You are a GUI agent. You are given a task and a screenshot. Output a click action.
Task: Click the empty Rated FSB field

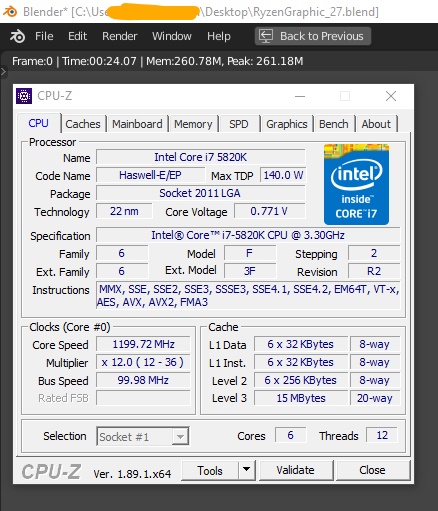pos(143,398)
